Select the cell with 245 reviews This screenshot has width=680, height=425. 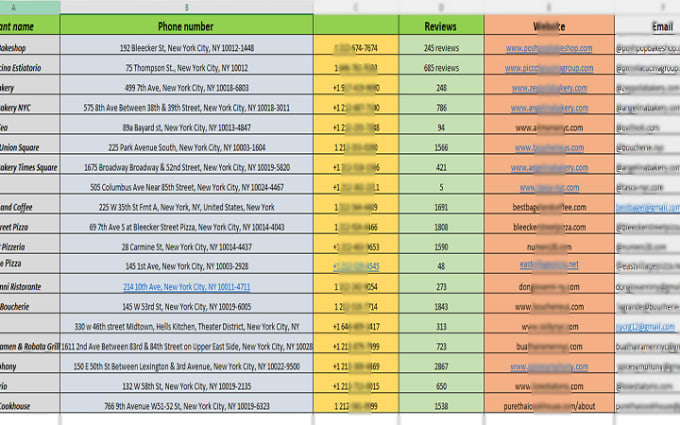[x=441, y=48]
